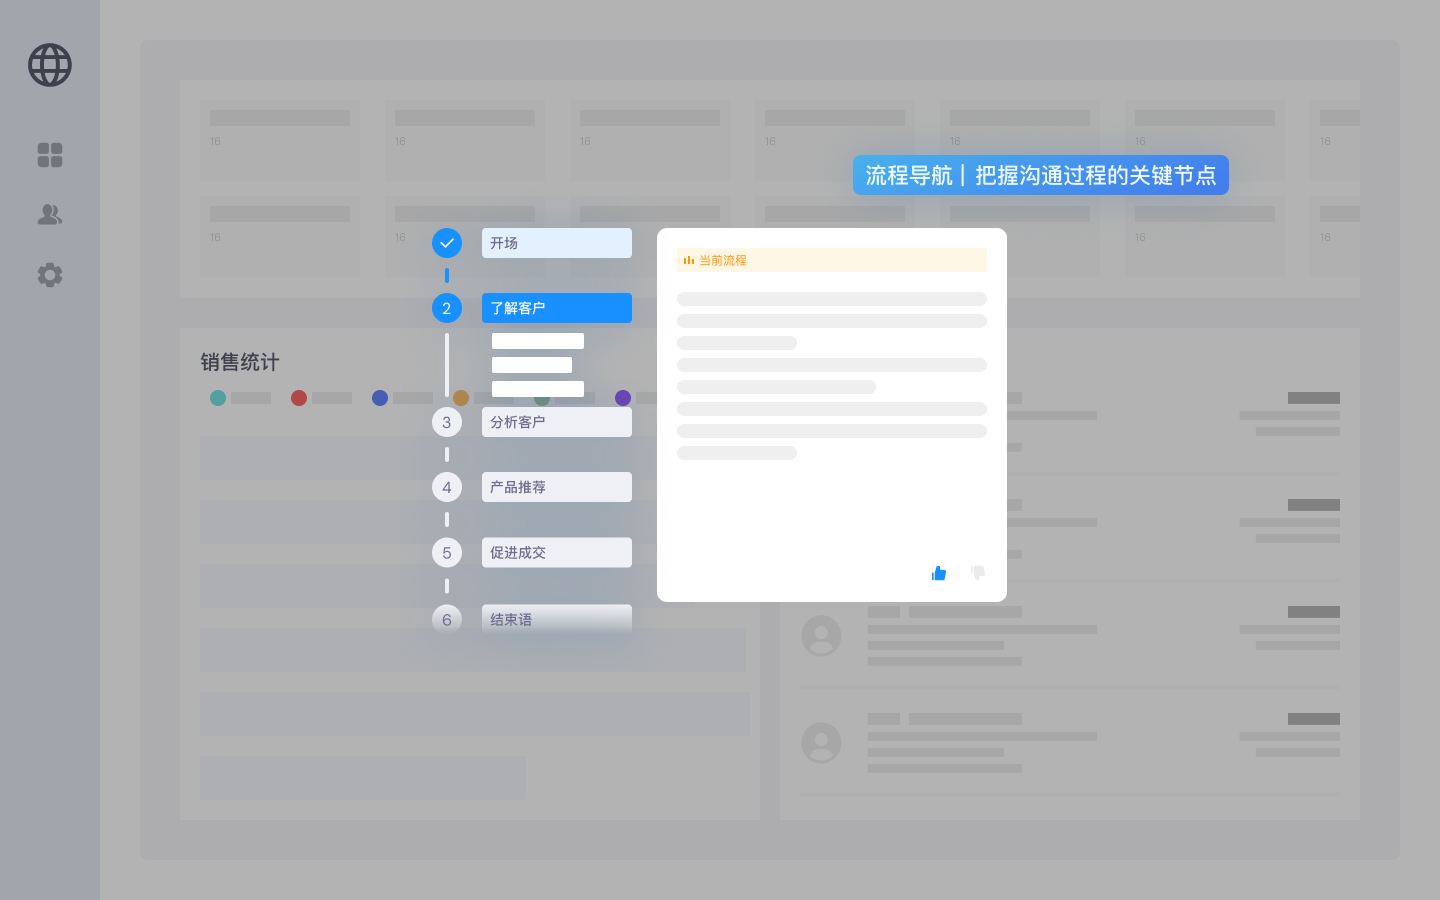The image size is (1440, 900).
Task: Open the 促进成交 step label
Action: click(x=557, y=553)
